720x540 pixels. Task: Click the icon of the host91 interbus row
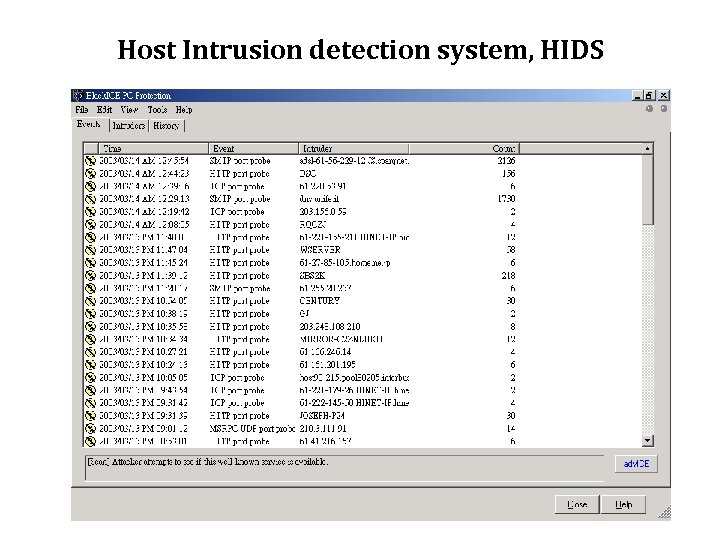pos(90,377)
